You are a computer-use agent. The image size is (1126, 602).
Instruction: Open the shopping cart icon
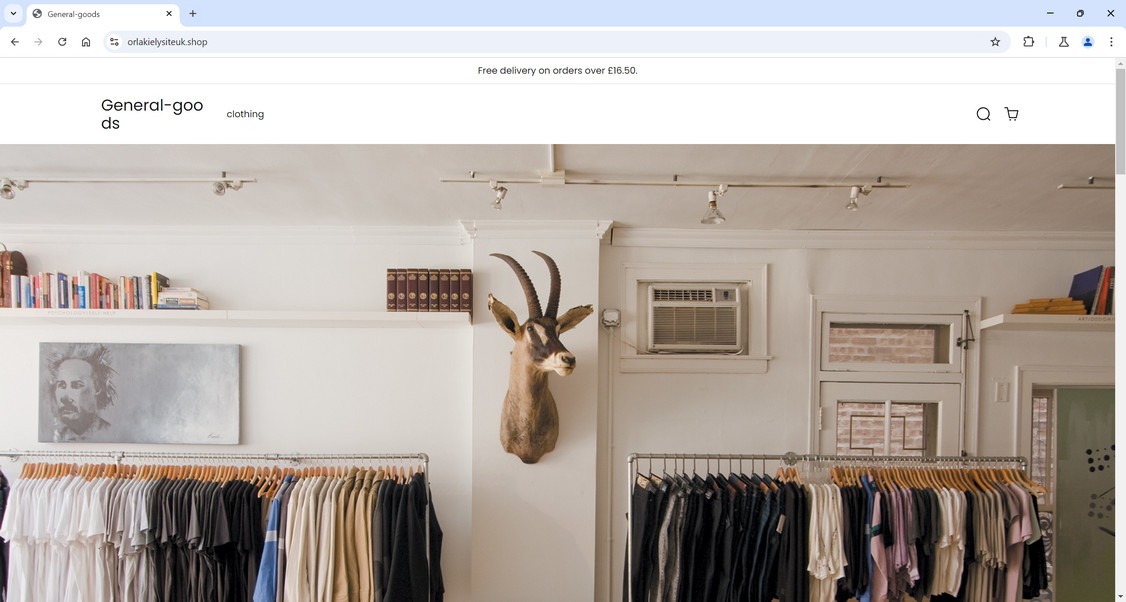pos(1011,114)
